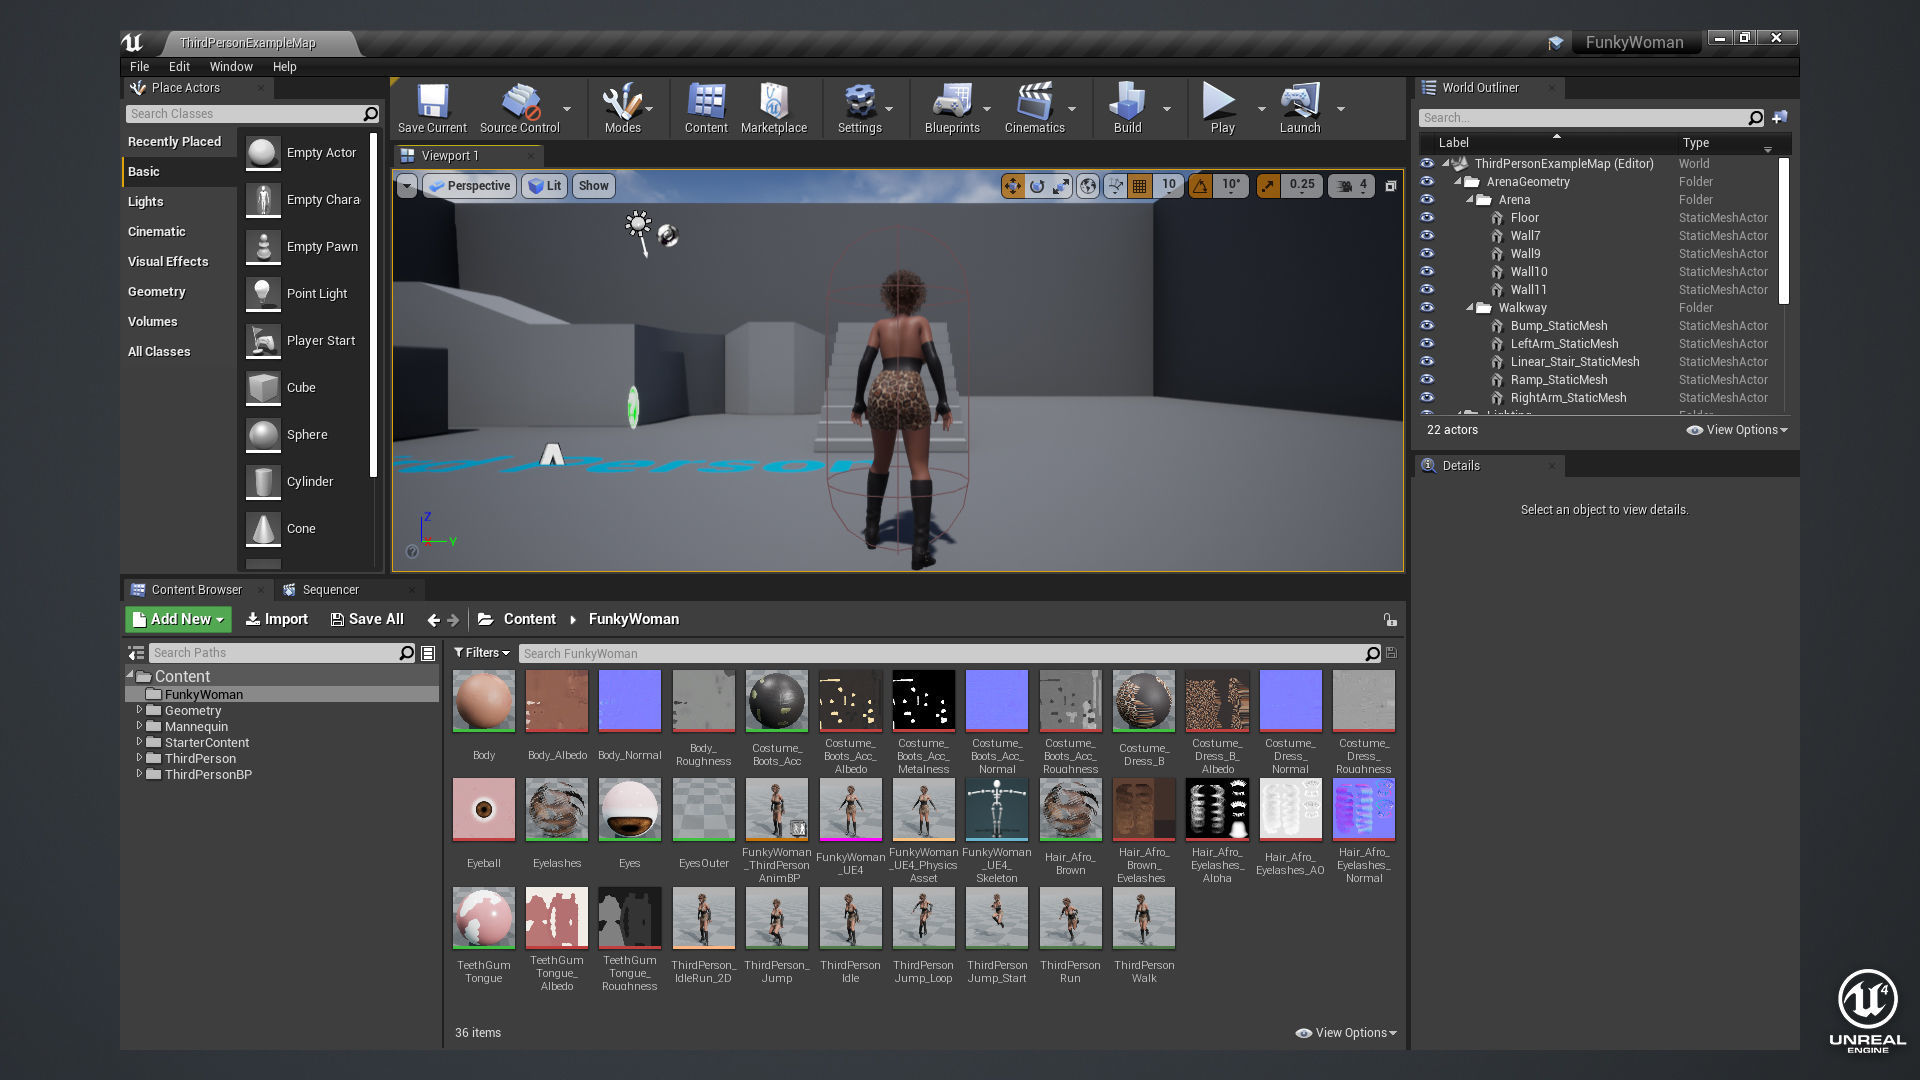
Task: Toggle visibility of Walkway folder
Action: click(1427, 308)
